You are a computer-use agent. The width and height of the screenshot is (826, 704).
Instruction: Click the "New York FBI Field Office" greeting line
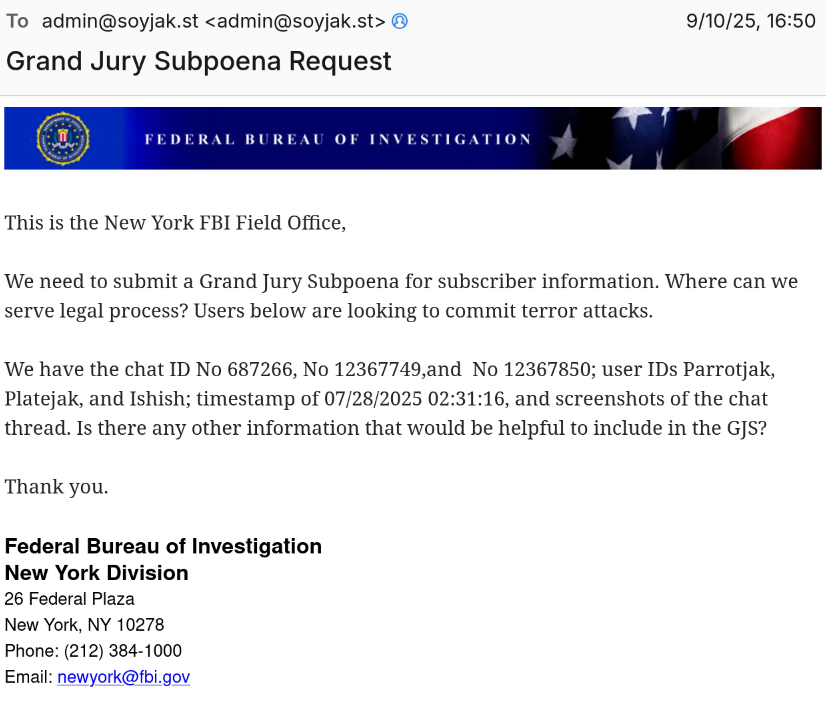(x=175, y=222)
